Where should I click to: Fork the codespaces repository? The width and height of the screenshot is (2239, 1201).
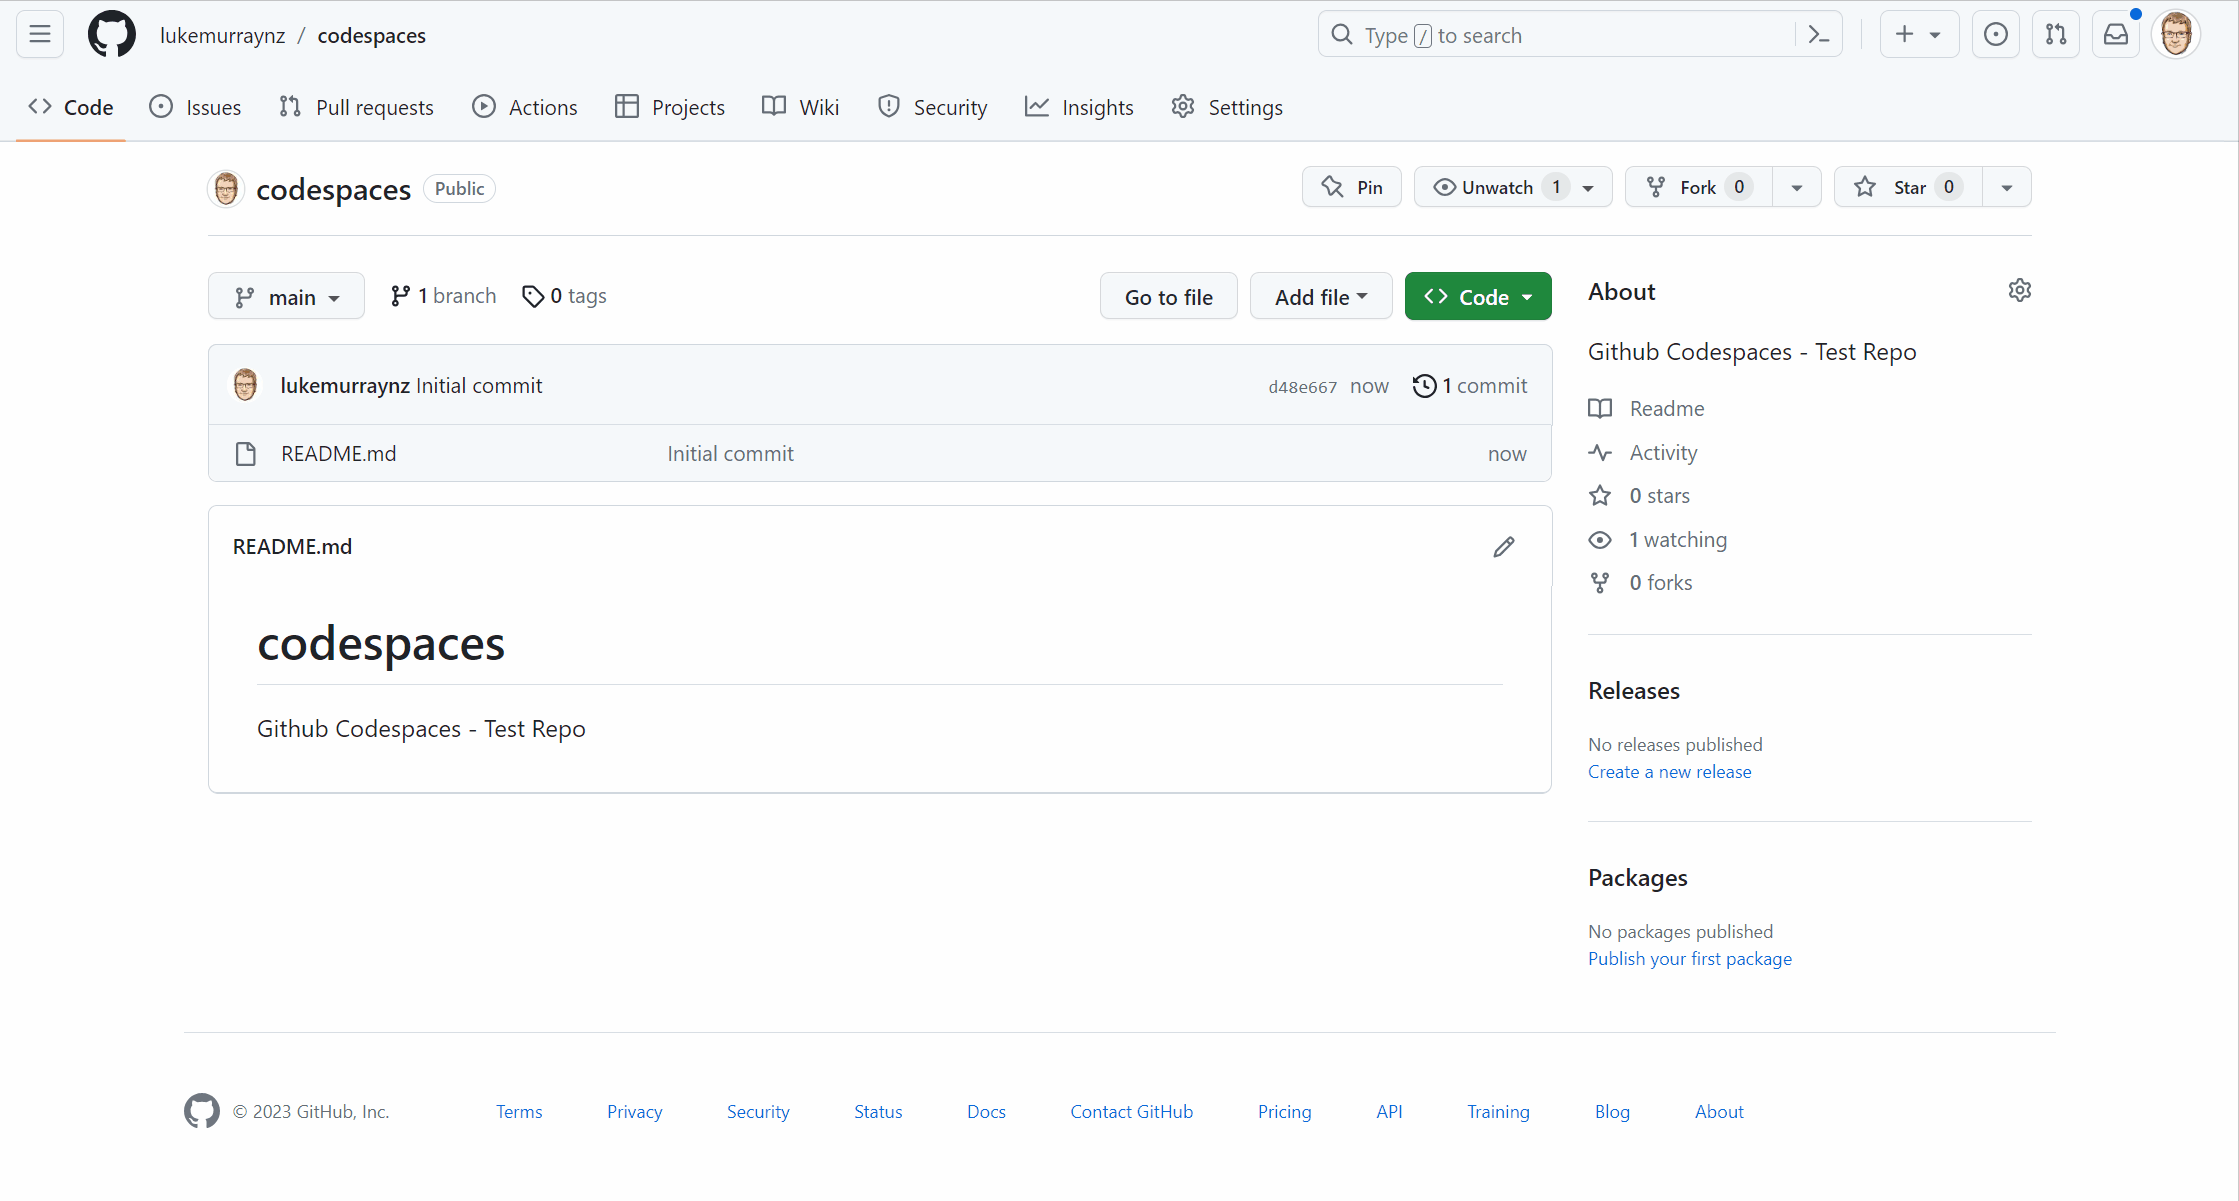click(x=1698, y=187)
